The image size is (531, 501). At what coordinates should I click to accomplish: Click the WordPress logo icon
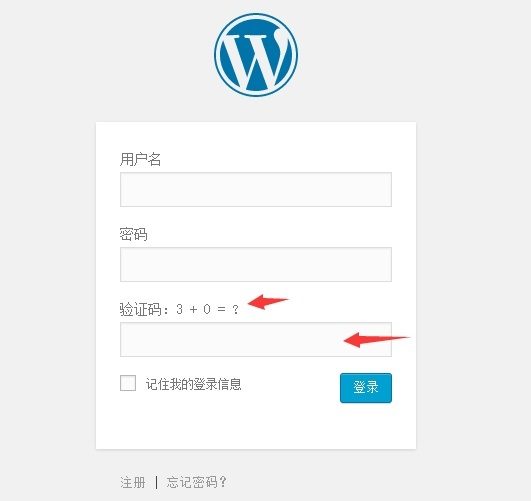(x=256, y=55)
